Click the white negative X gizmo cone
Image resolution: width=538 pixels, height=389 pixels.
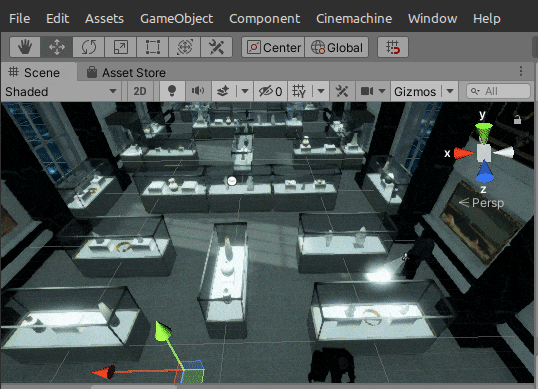tap(504, 153)
